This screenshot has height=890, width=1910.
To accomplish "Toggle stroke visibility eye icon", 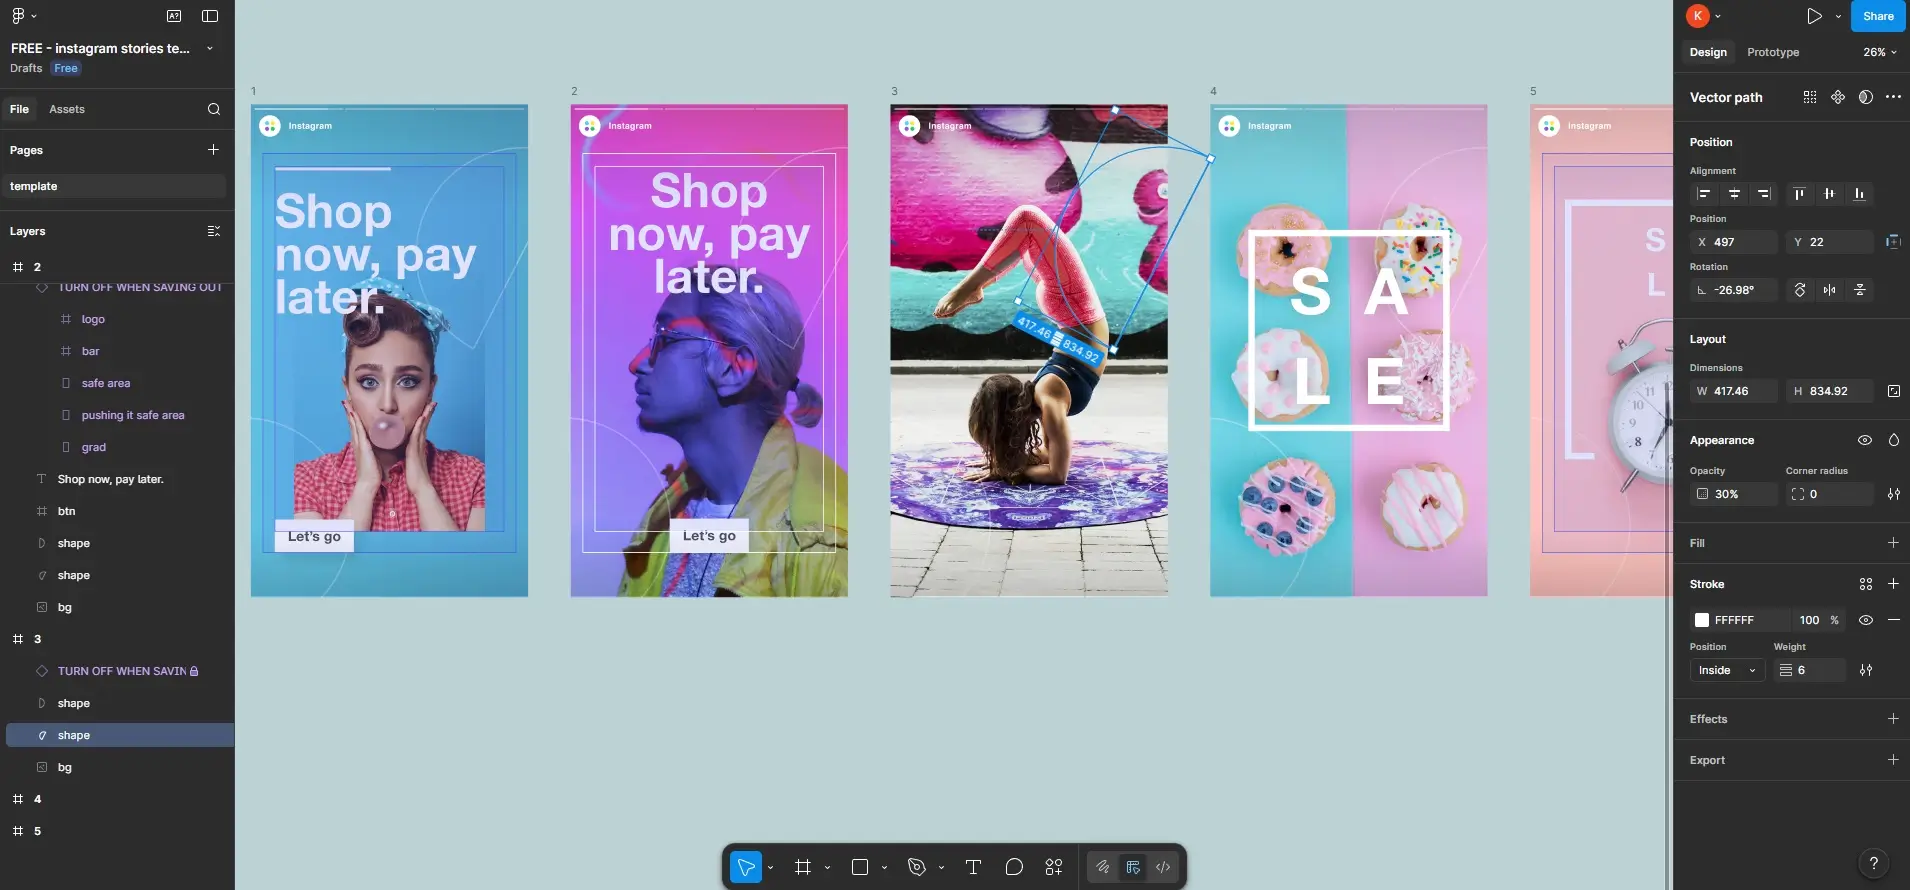I will (x=1866, y=620).
